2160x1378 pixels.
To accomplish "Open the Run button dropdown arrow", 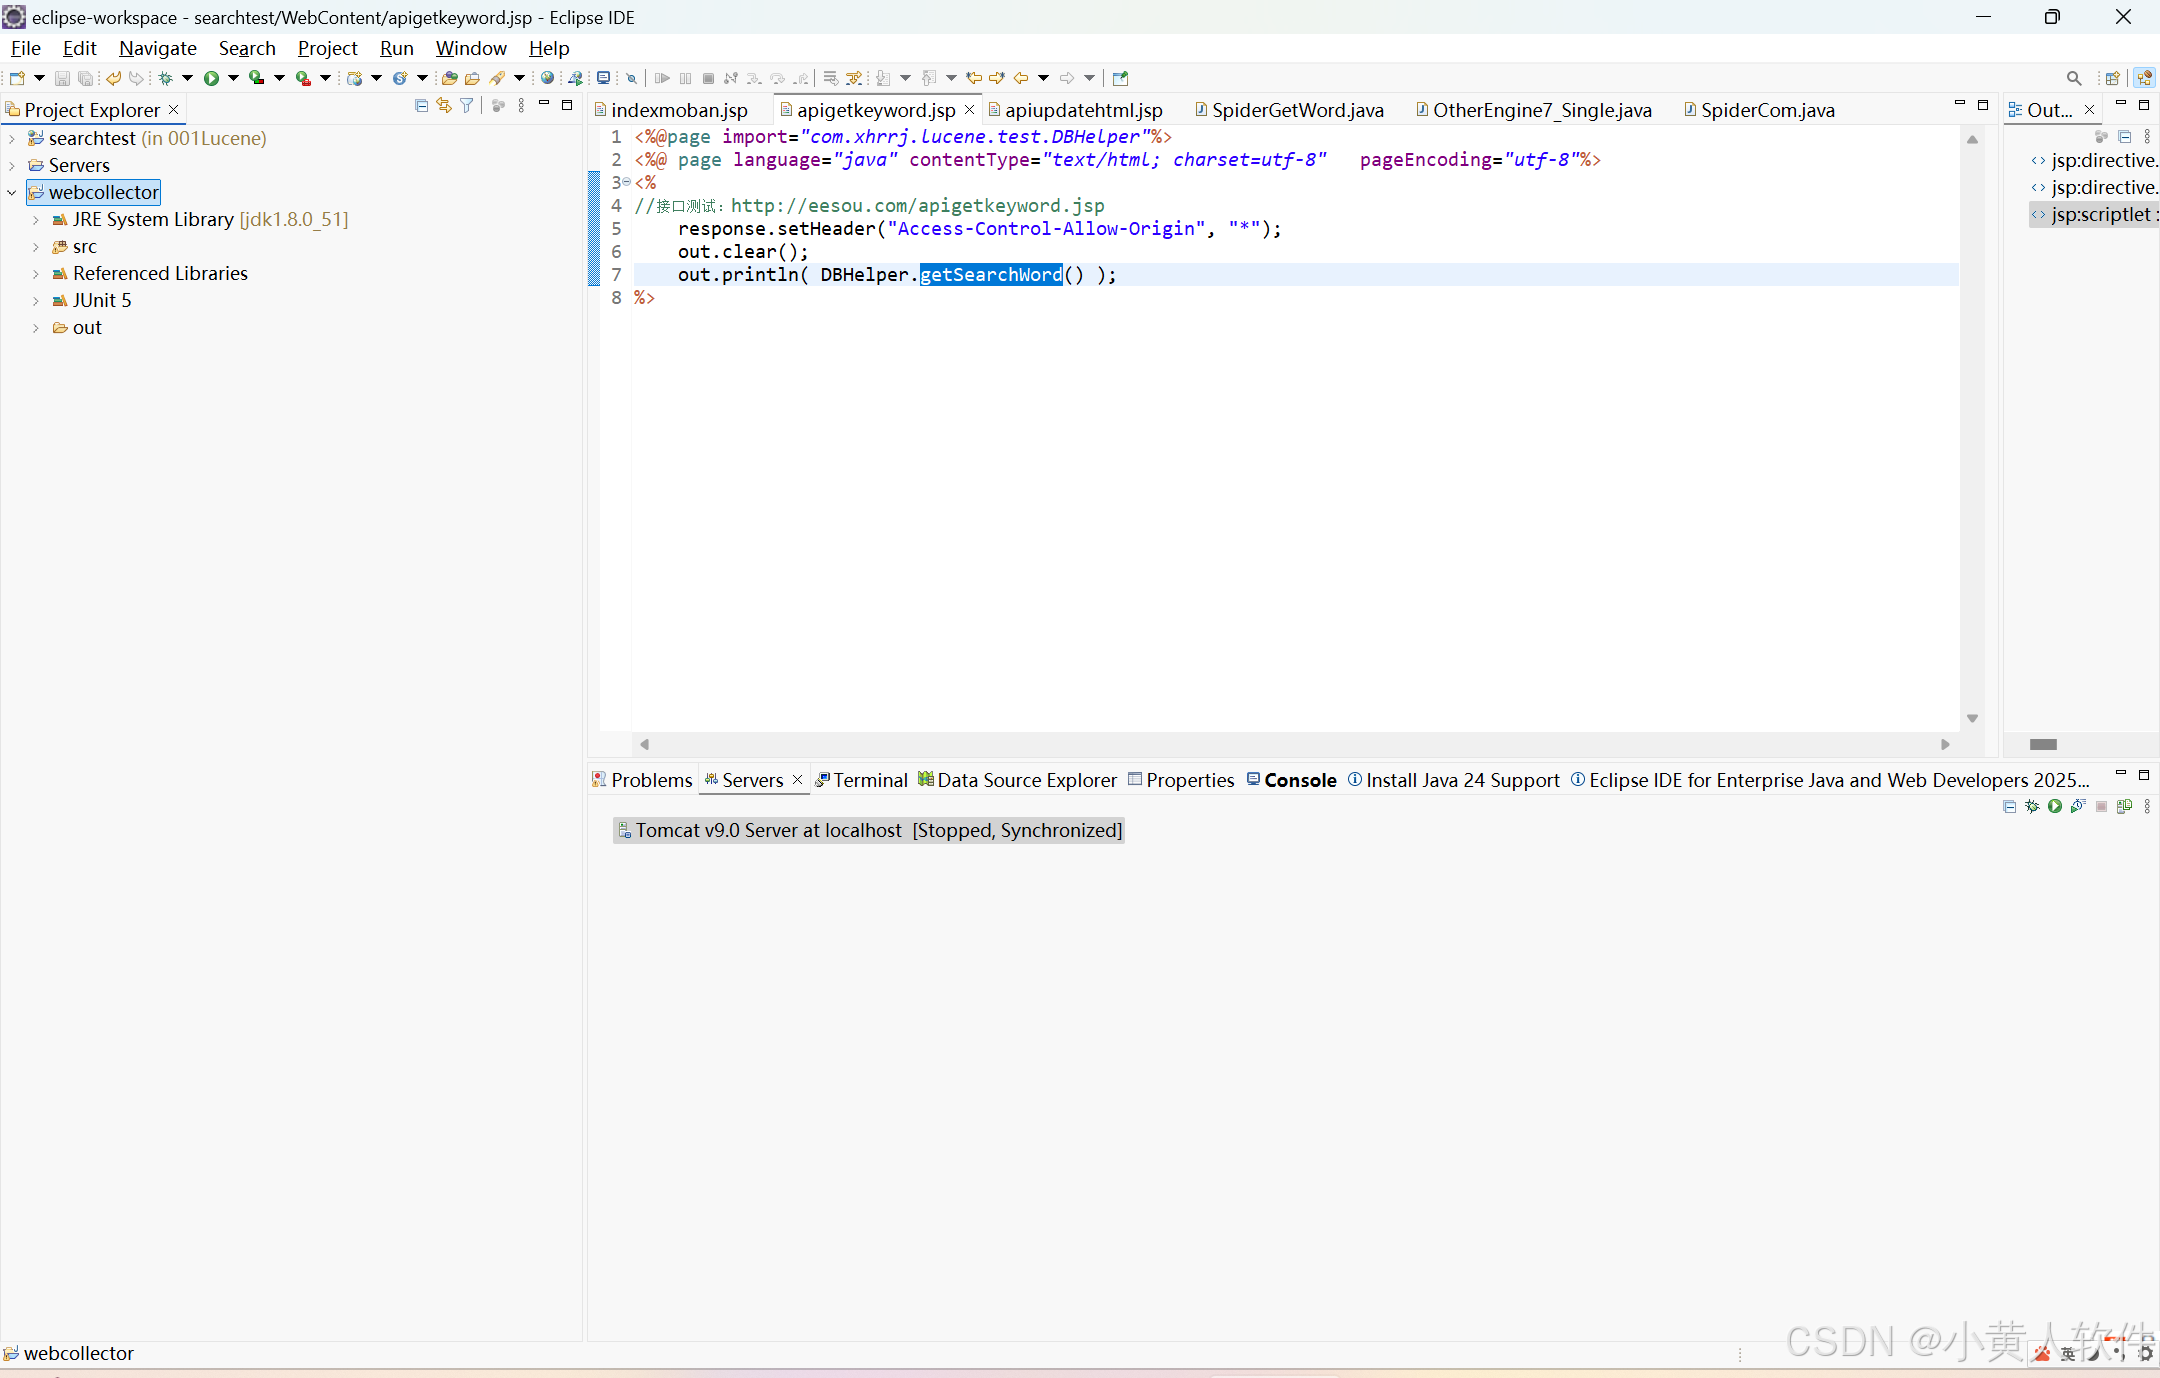I will coord(233,78).
